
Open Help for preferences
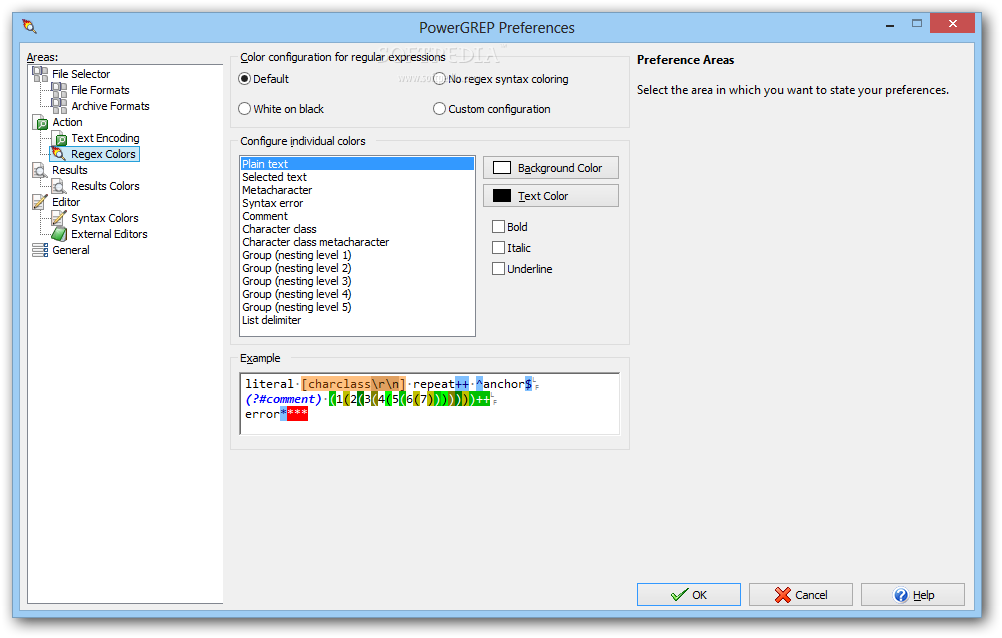tap(913, 595)
